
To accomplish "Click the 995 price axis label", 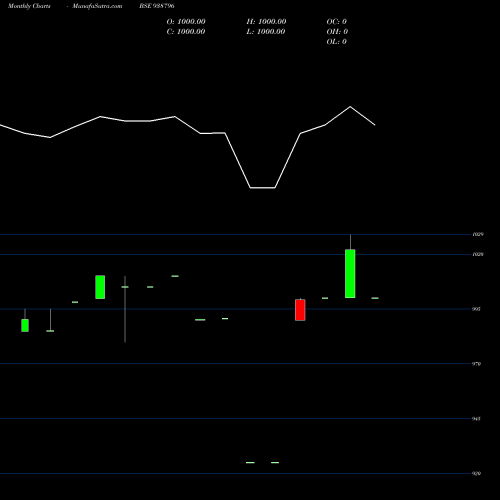I will 476,309.
